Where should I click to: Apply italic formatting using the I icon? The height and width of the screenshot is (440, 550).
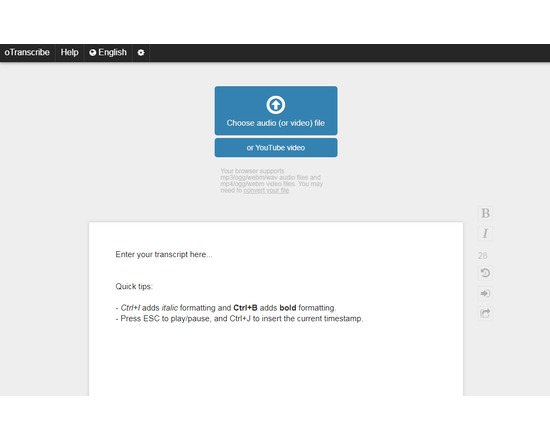(x=485, y=233)
